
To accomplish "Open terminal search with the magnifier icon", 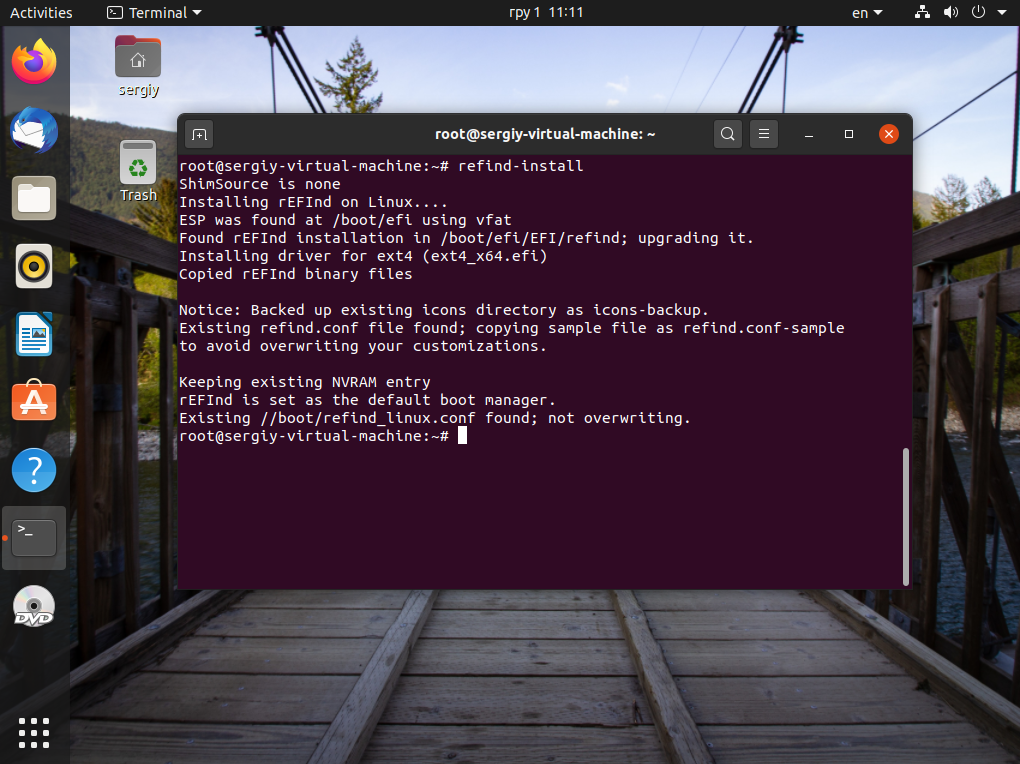I will point(728,134).
